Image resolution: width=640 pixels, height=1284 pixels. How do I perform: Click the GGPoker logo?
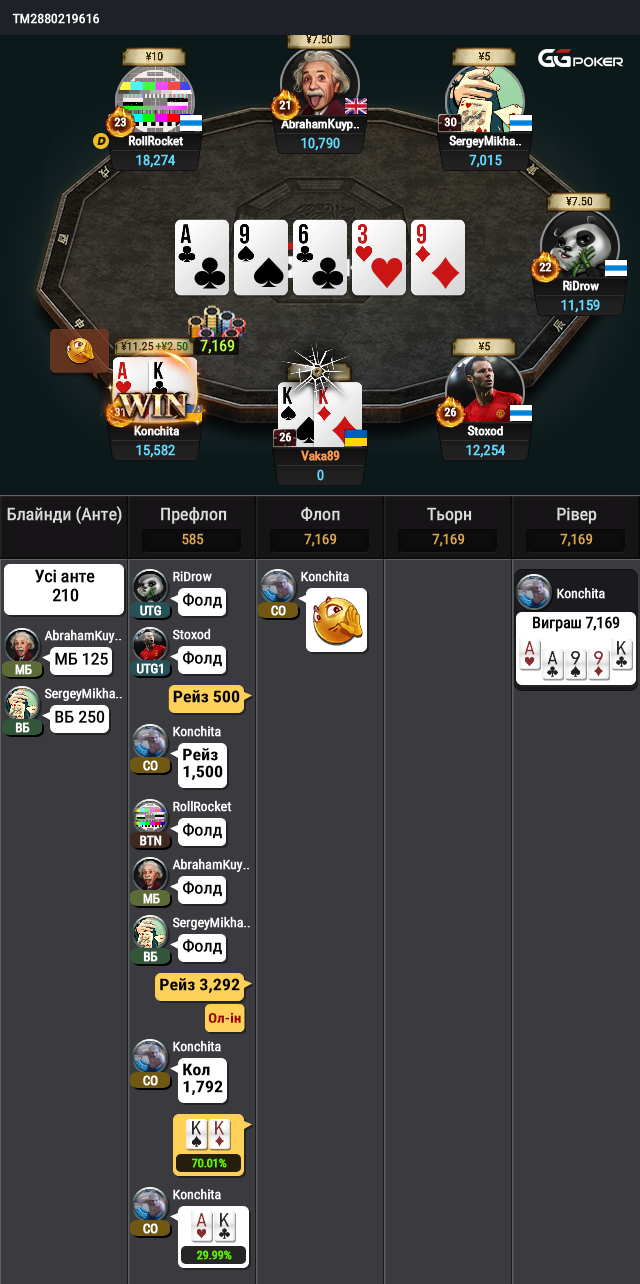click(x=580, y=59)
